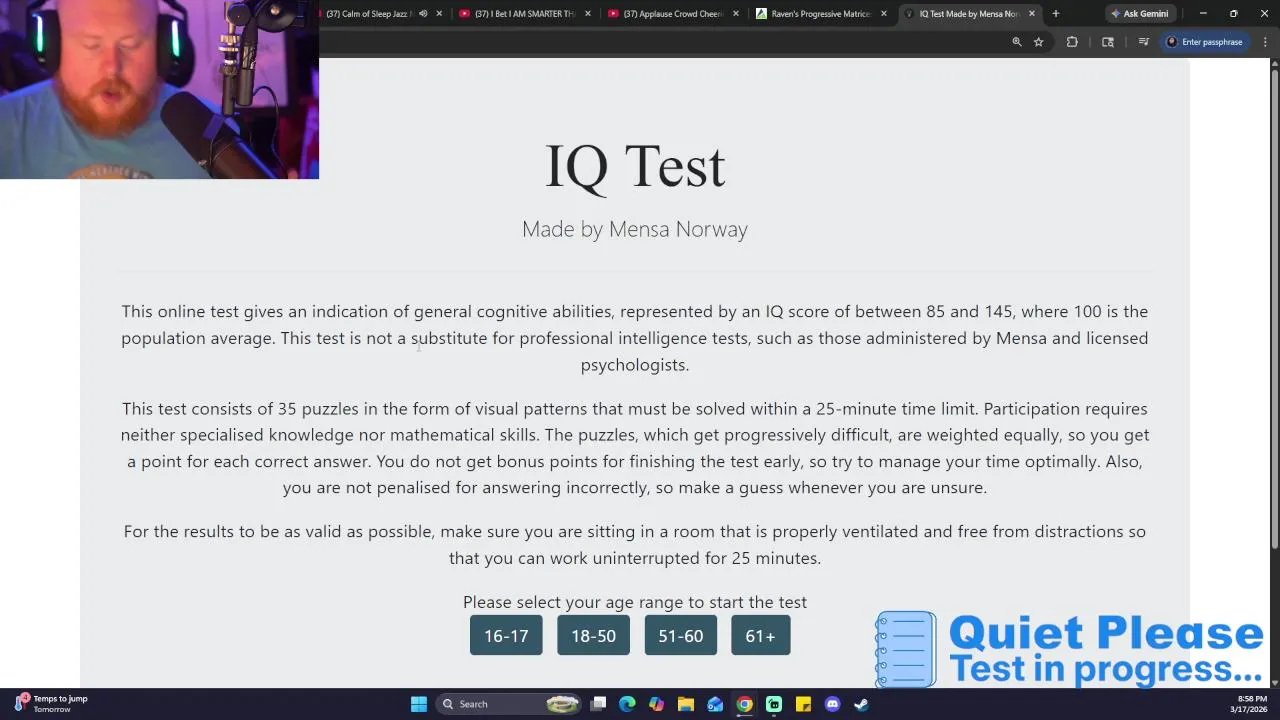Open Sticky Notes from taskbar
This screenshot has width=1280, height=720.
click(x=803, y=704)
